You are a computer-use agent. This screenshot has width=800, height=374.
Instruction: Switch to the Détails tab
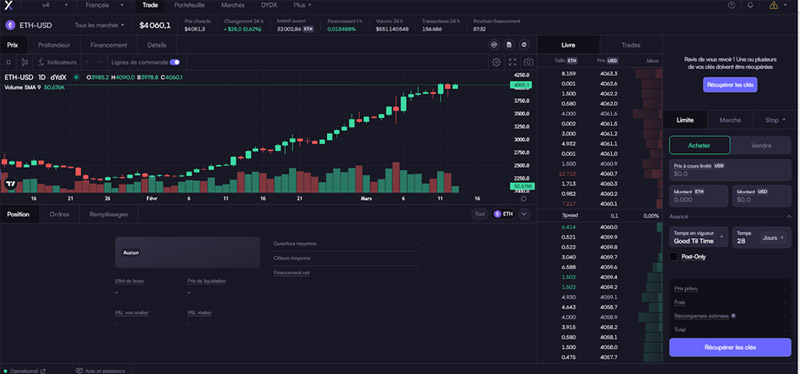click(157, 45)
